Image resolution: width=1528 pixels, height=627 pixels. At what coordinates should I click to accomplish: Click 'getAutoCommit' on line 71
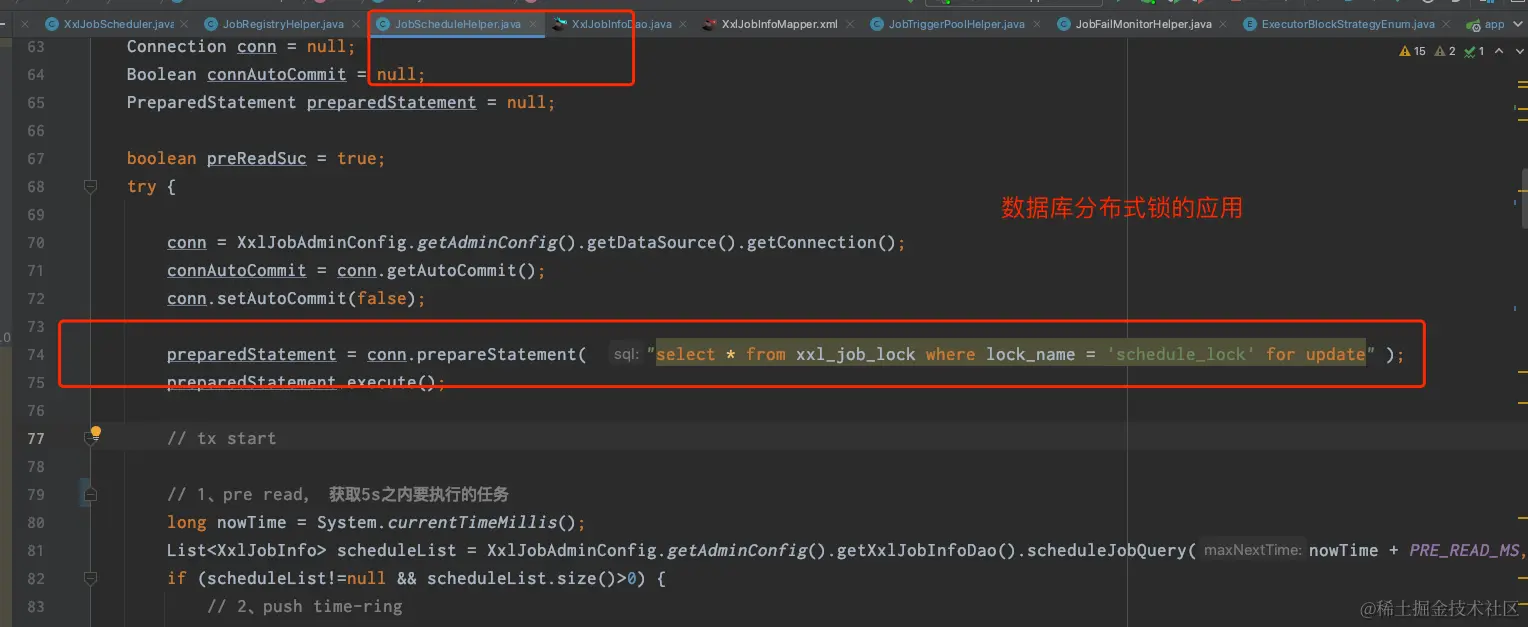pos(451,270)
